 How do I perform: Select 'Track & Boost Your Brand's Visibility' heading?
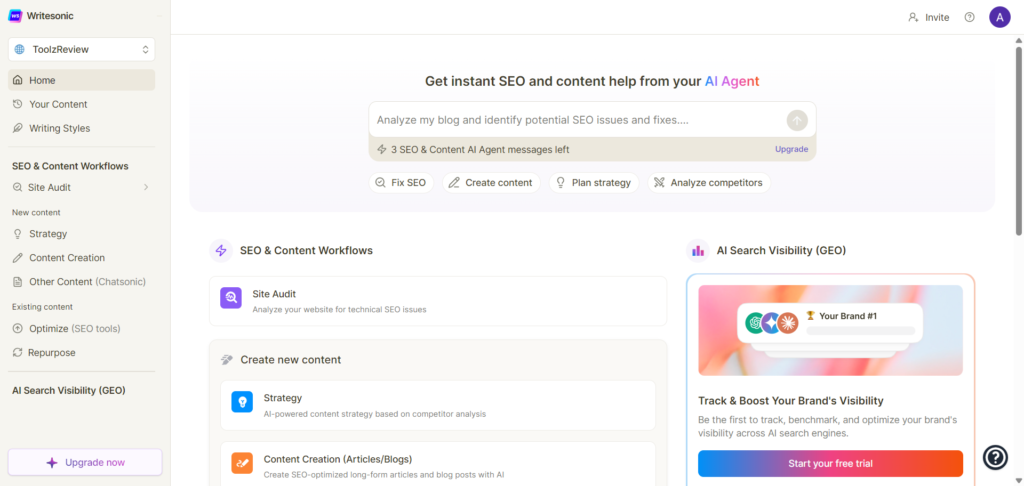791,400
